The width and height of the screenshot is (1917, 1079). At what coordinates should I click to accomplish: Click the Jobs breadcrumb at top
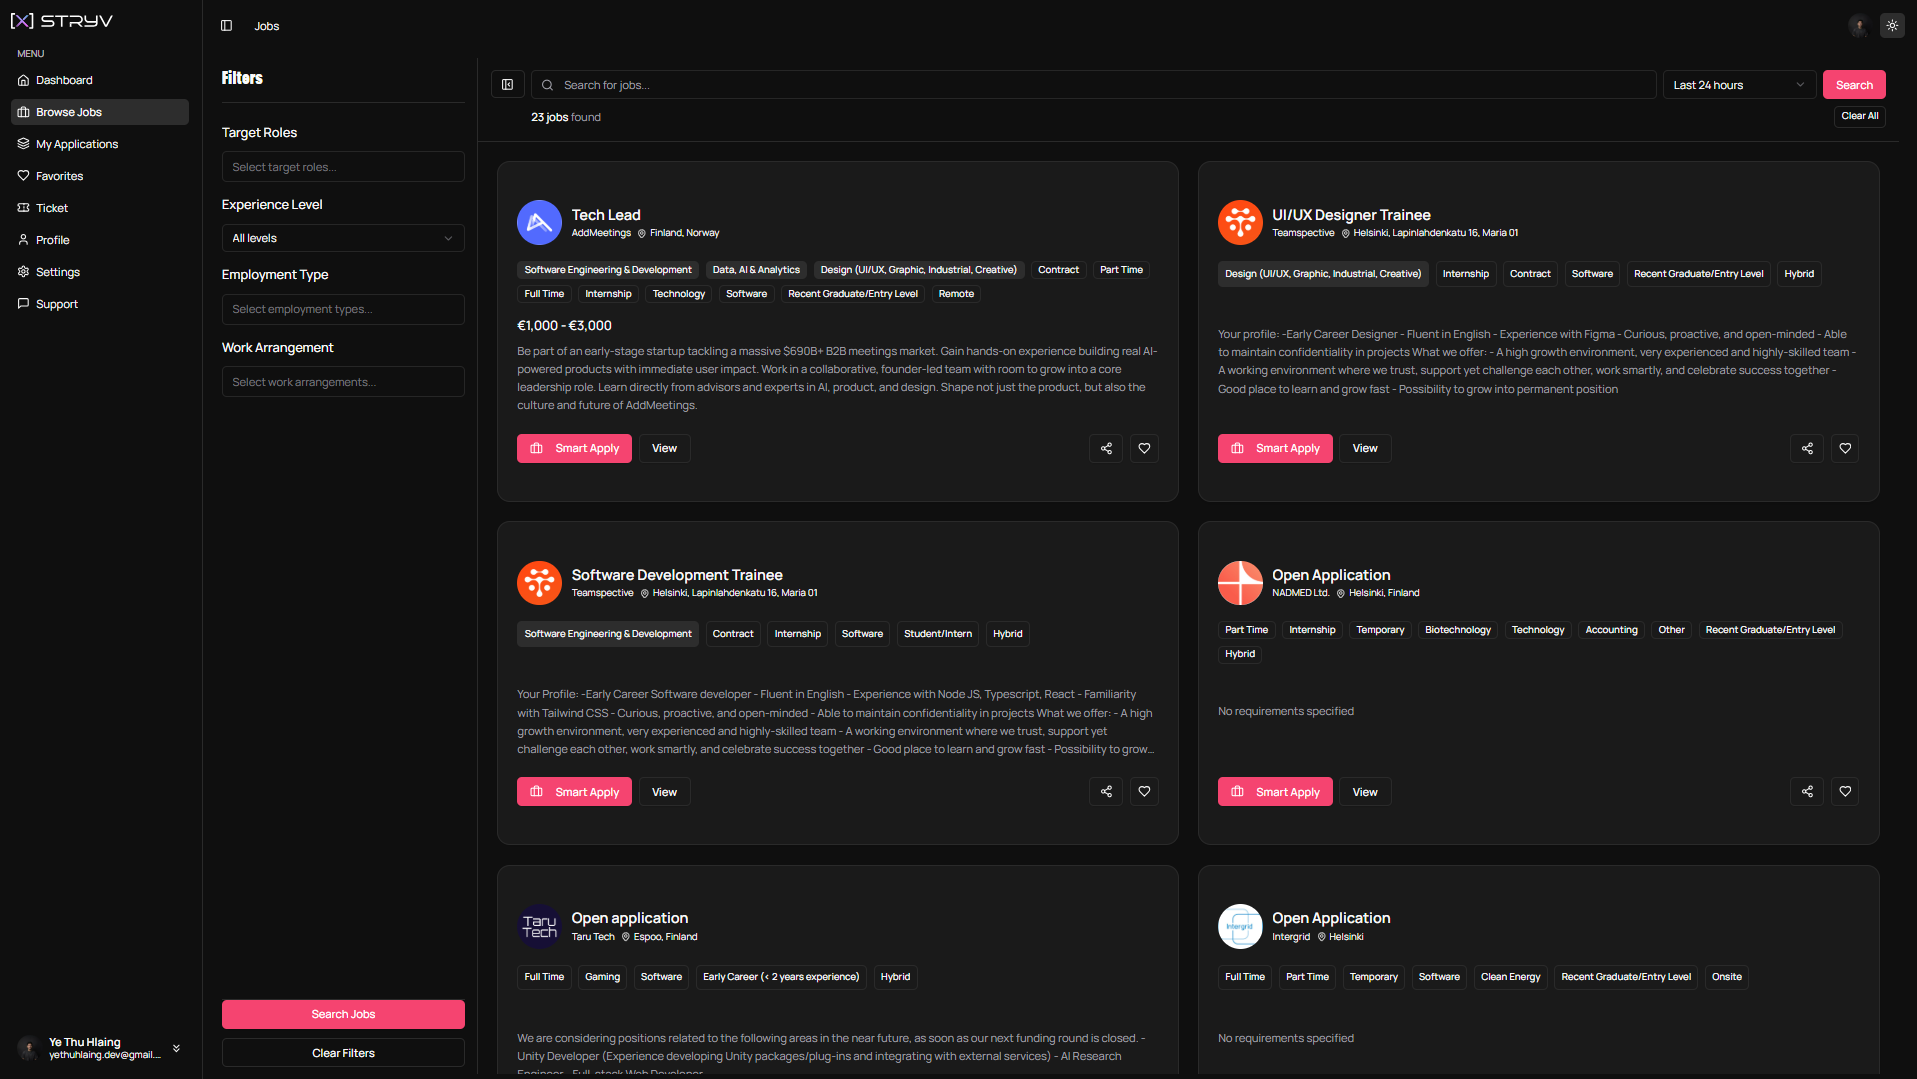267,26
